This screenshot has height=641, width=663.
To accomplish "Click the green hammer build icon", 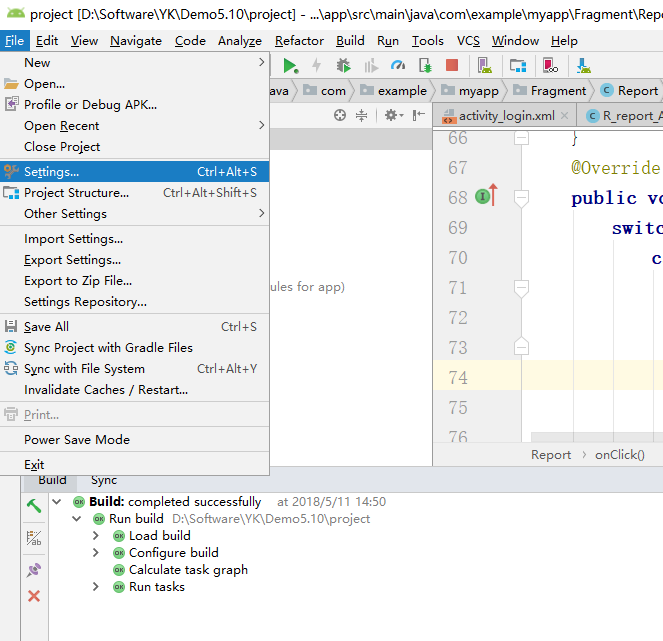I will [34, 506].
